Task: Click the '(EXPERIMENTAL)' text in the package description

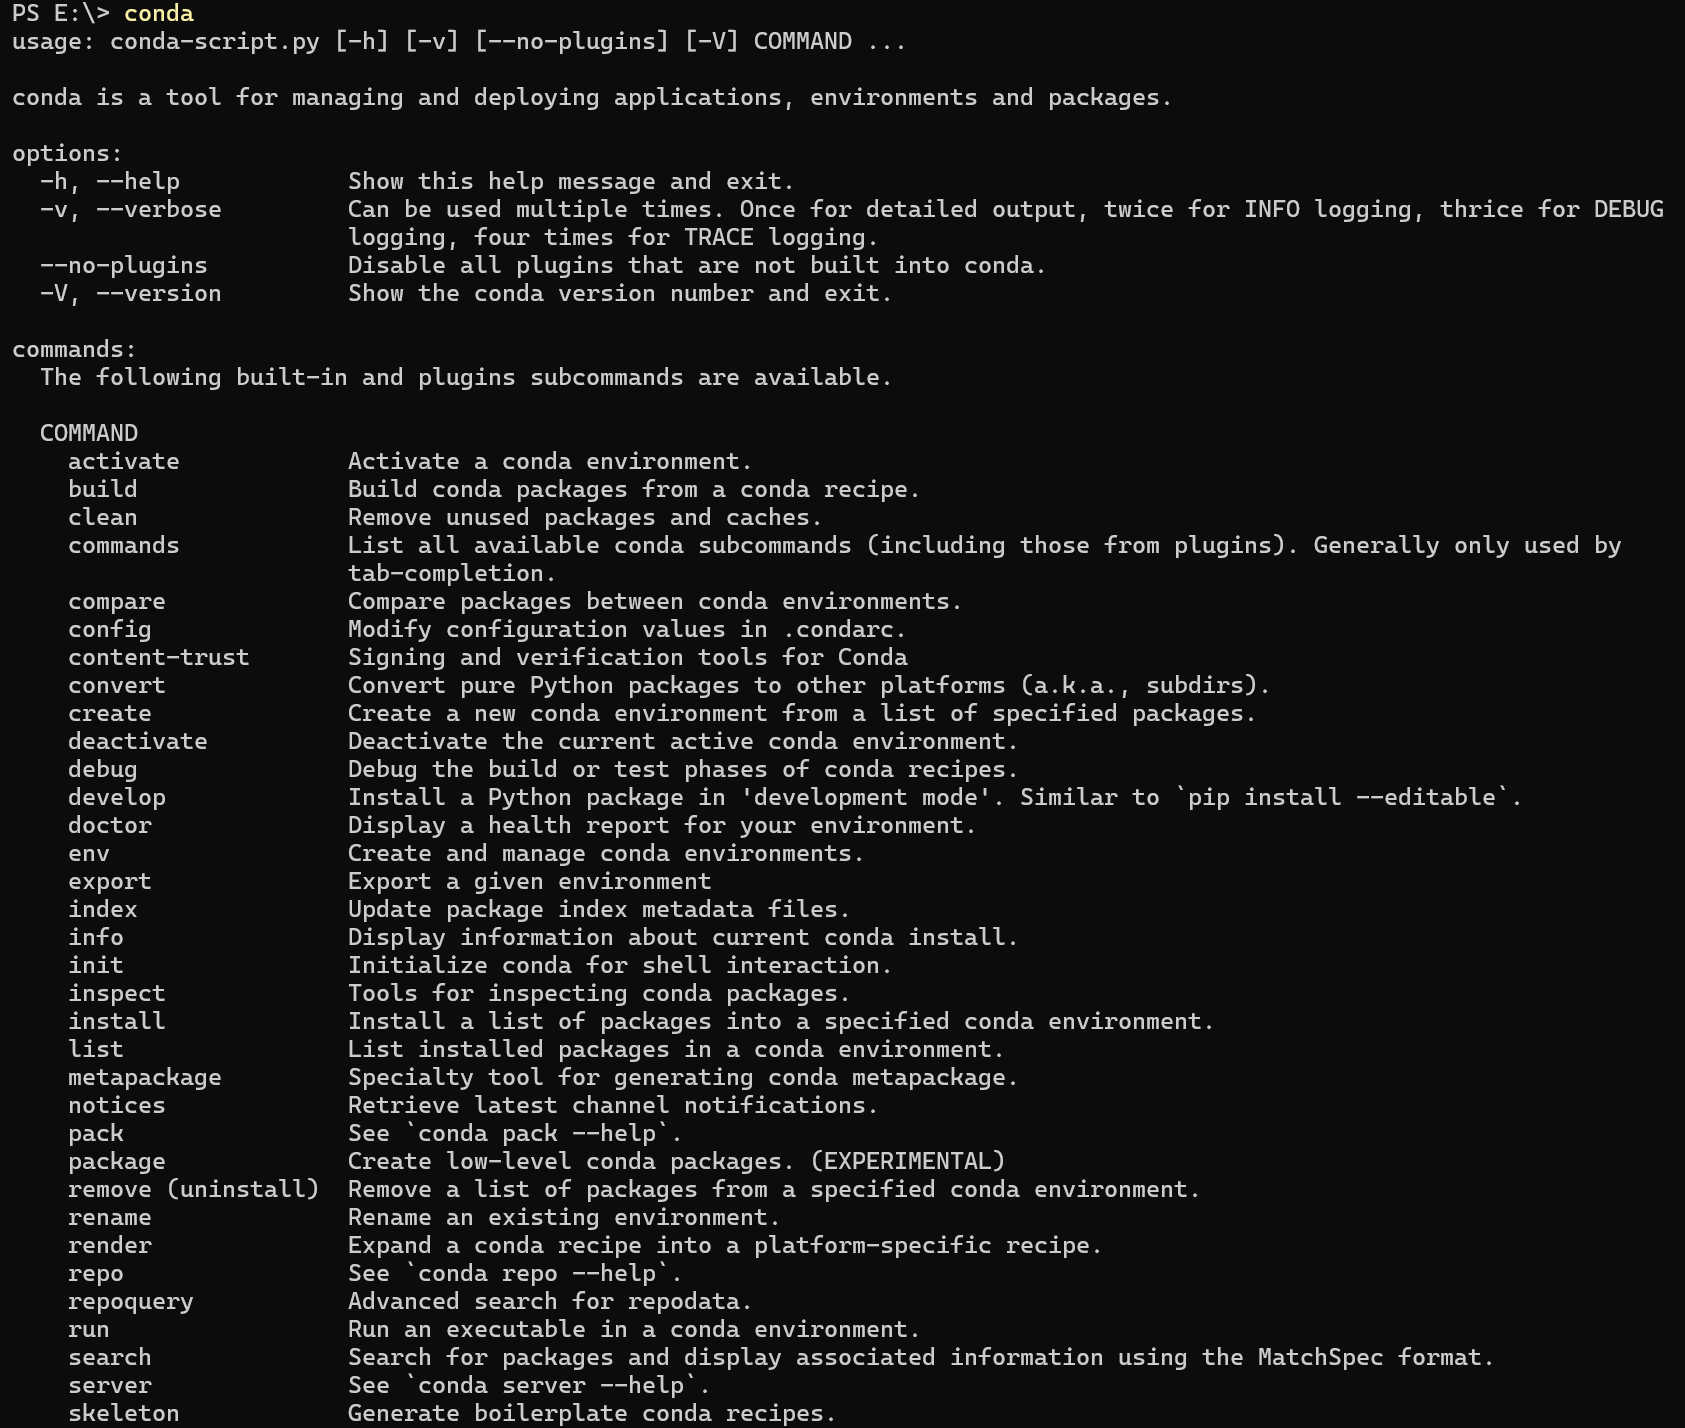Action: [908, 1161]
